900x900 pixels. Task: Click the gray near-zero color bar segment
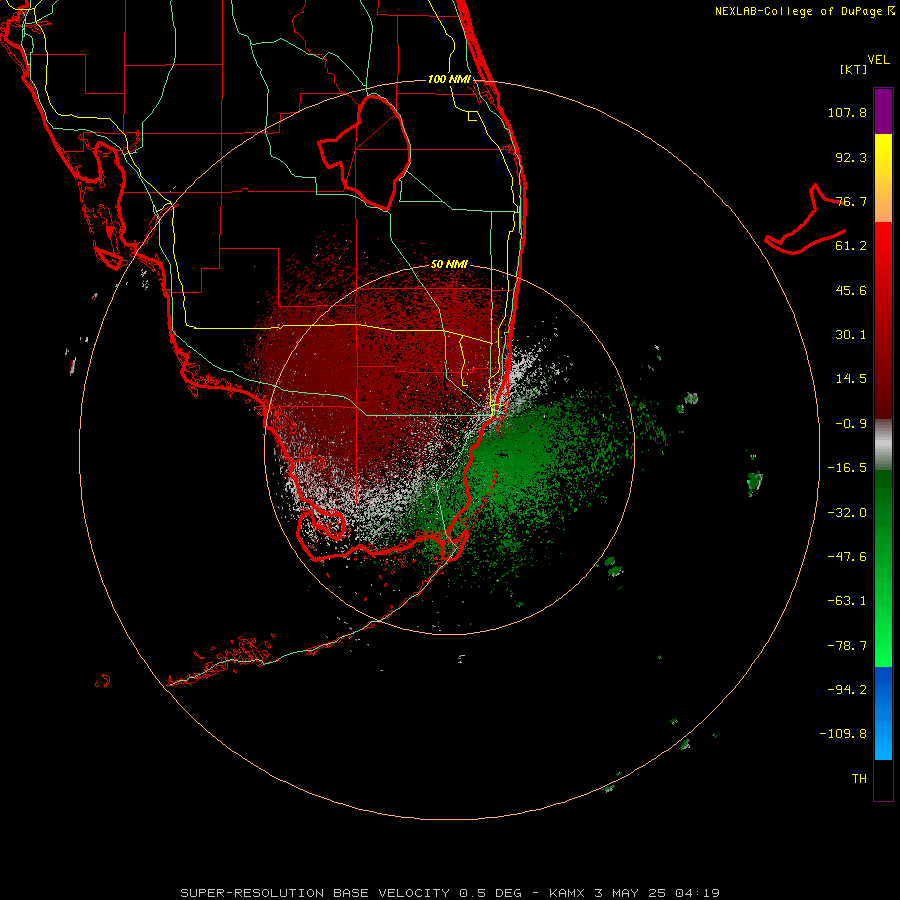[883, 445]
